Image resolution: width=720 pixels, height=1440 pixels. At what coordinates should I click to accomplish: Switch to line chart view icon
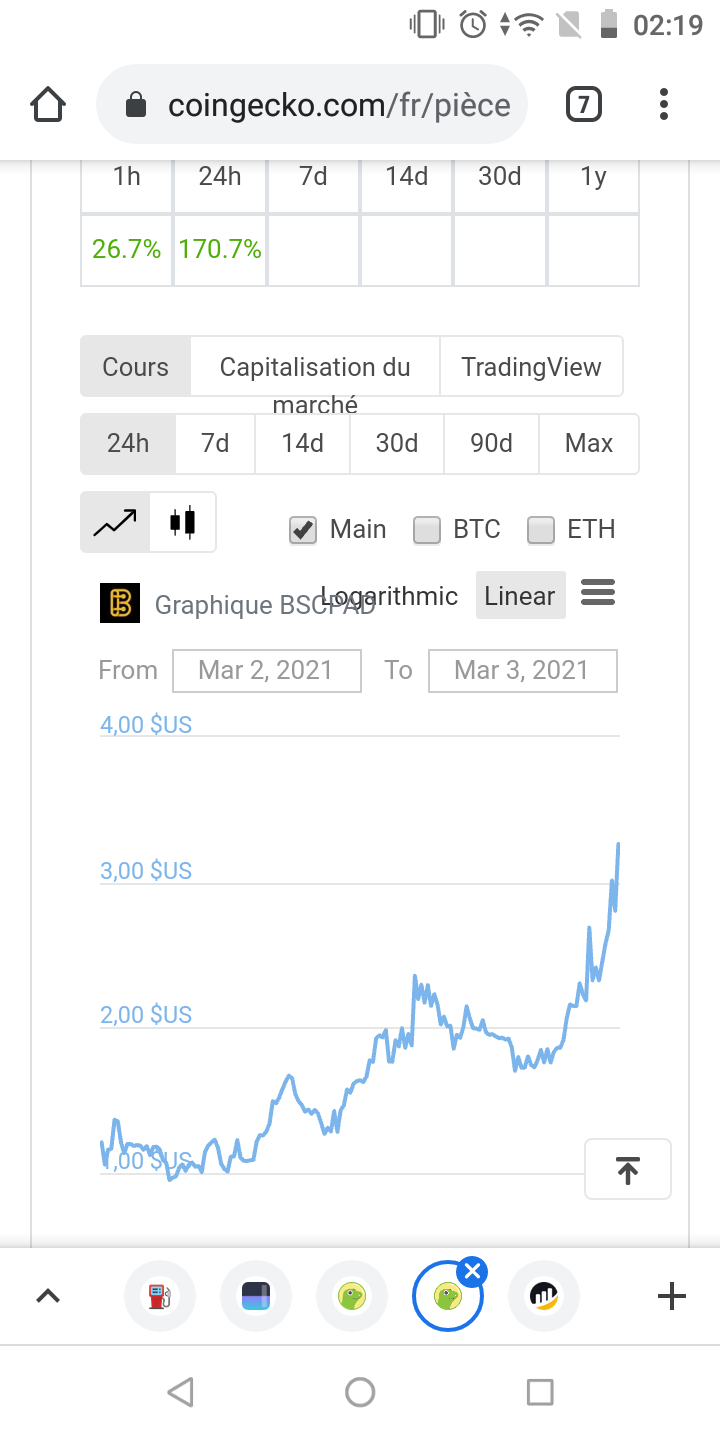tap(115, 522)
